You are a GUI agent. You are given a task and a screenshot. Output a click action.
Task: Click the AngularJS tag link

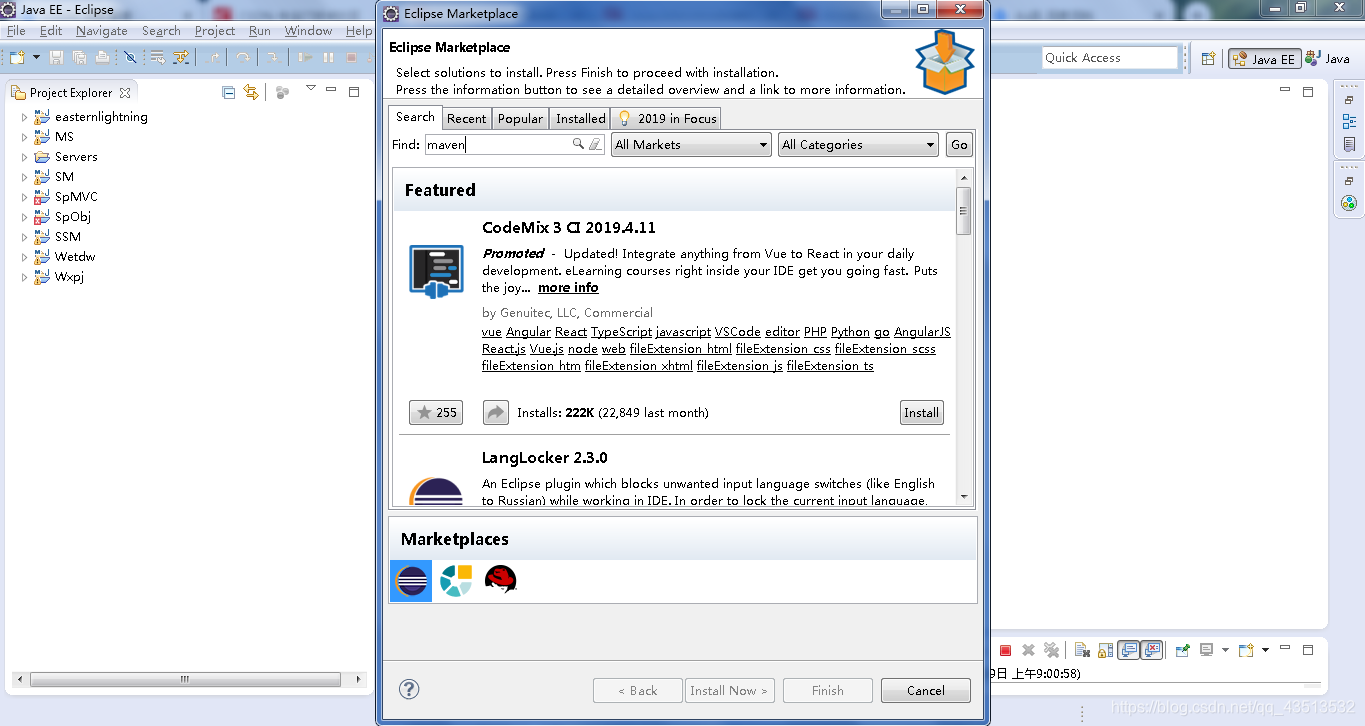922,332
